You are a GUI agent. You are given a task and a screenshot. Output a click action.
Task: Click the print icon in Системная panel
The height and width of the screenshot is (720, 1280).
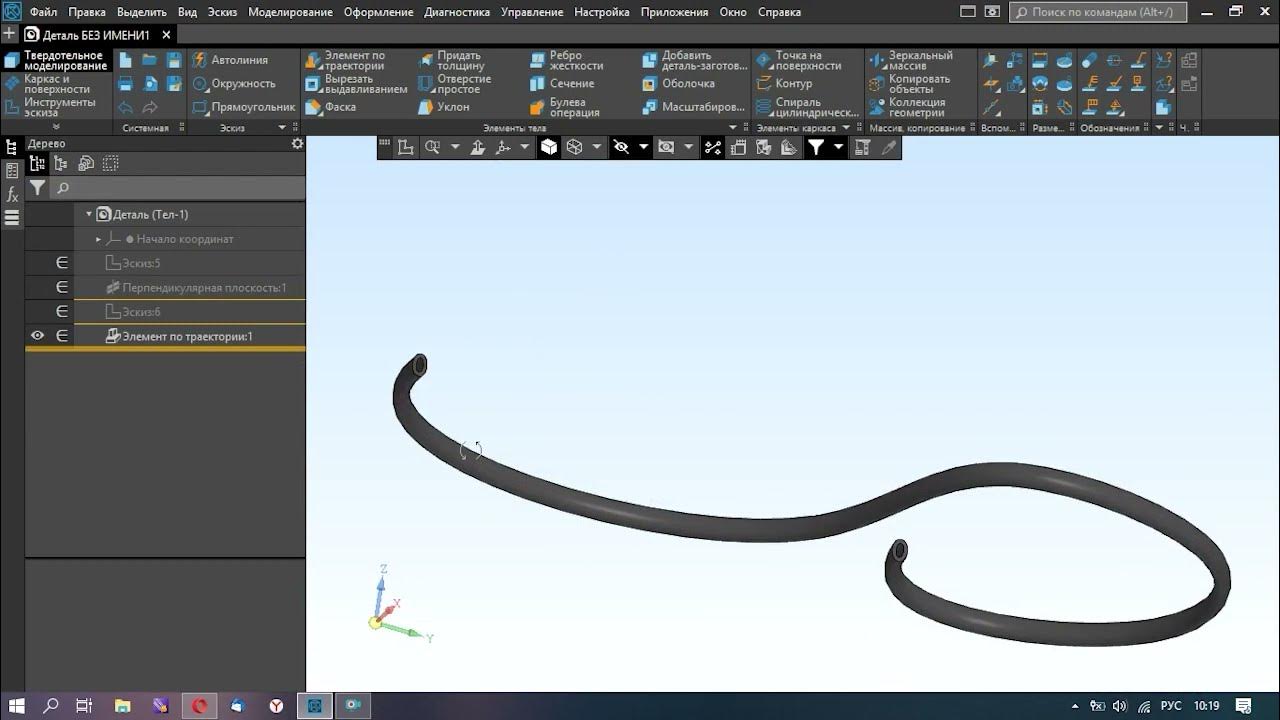click(x=126, y=83)
